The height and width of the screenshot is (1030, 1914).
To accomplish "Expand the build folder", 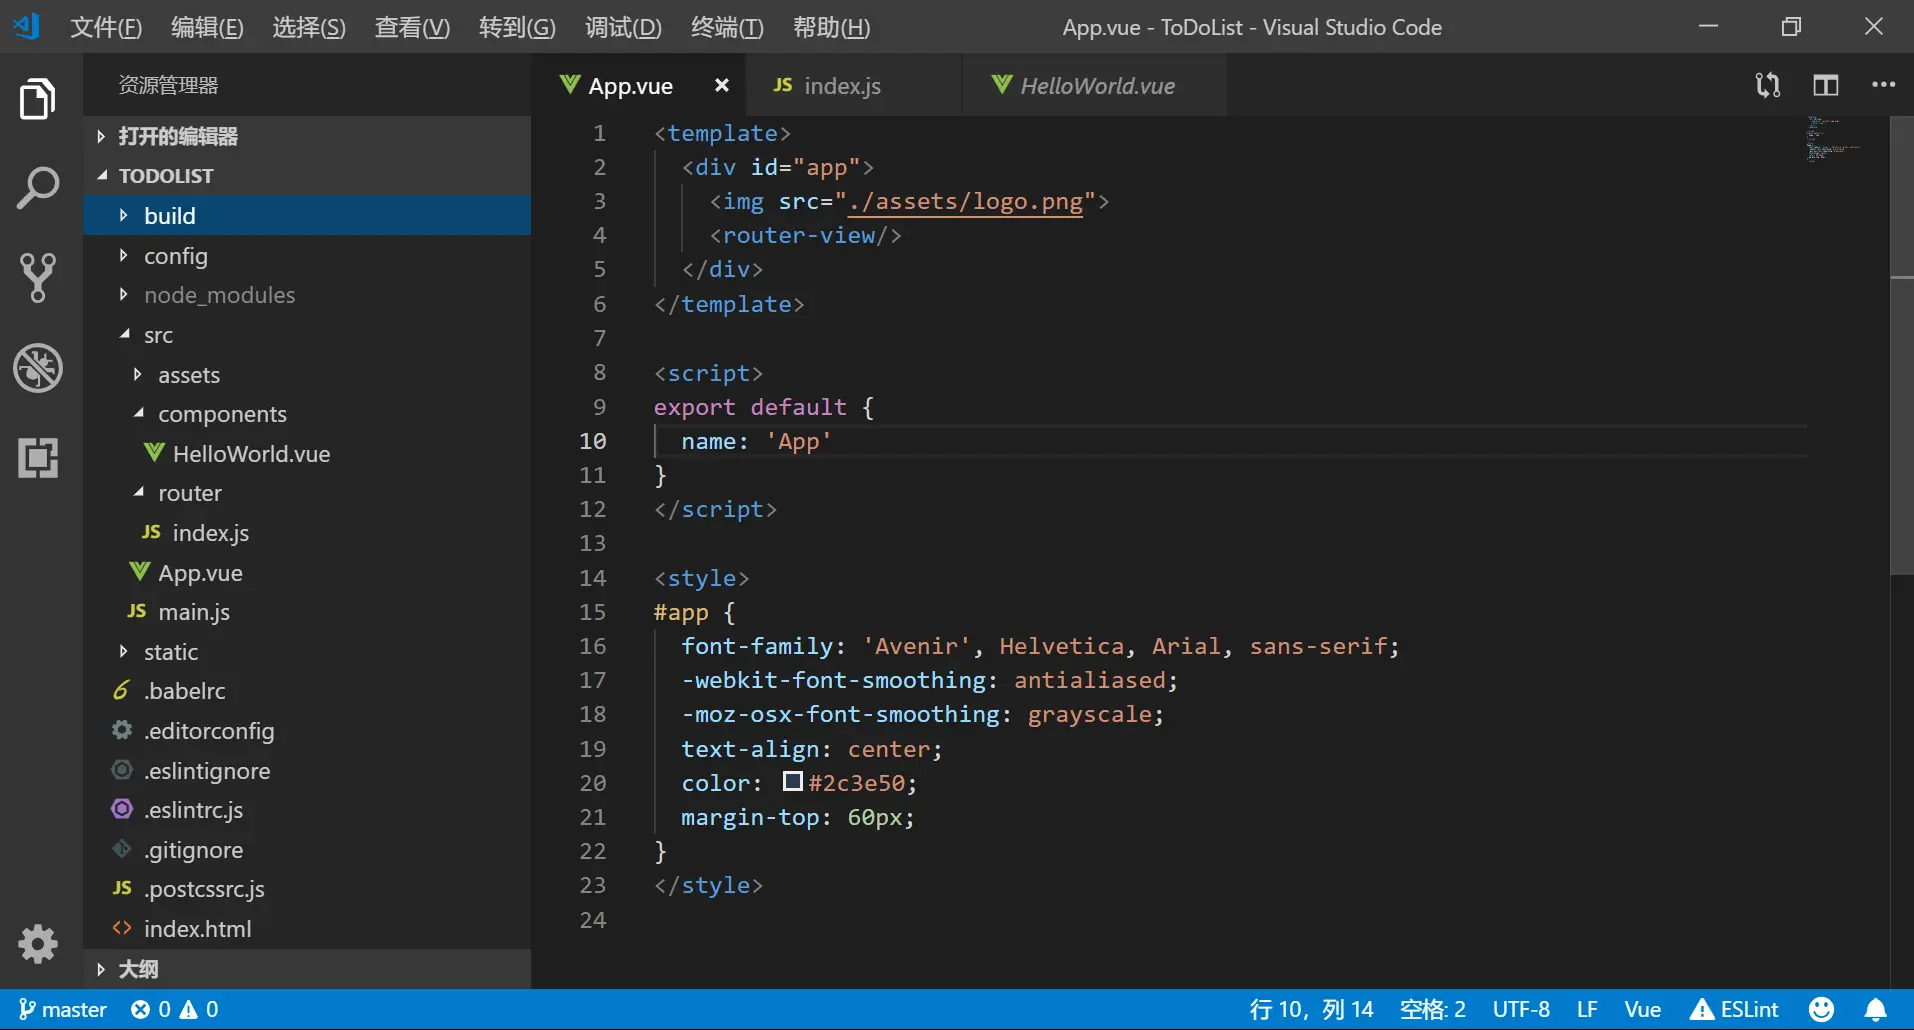I will click(123, 215).
